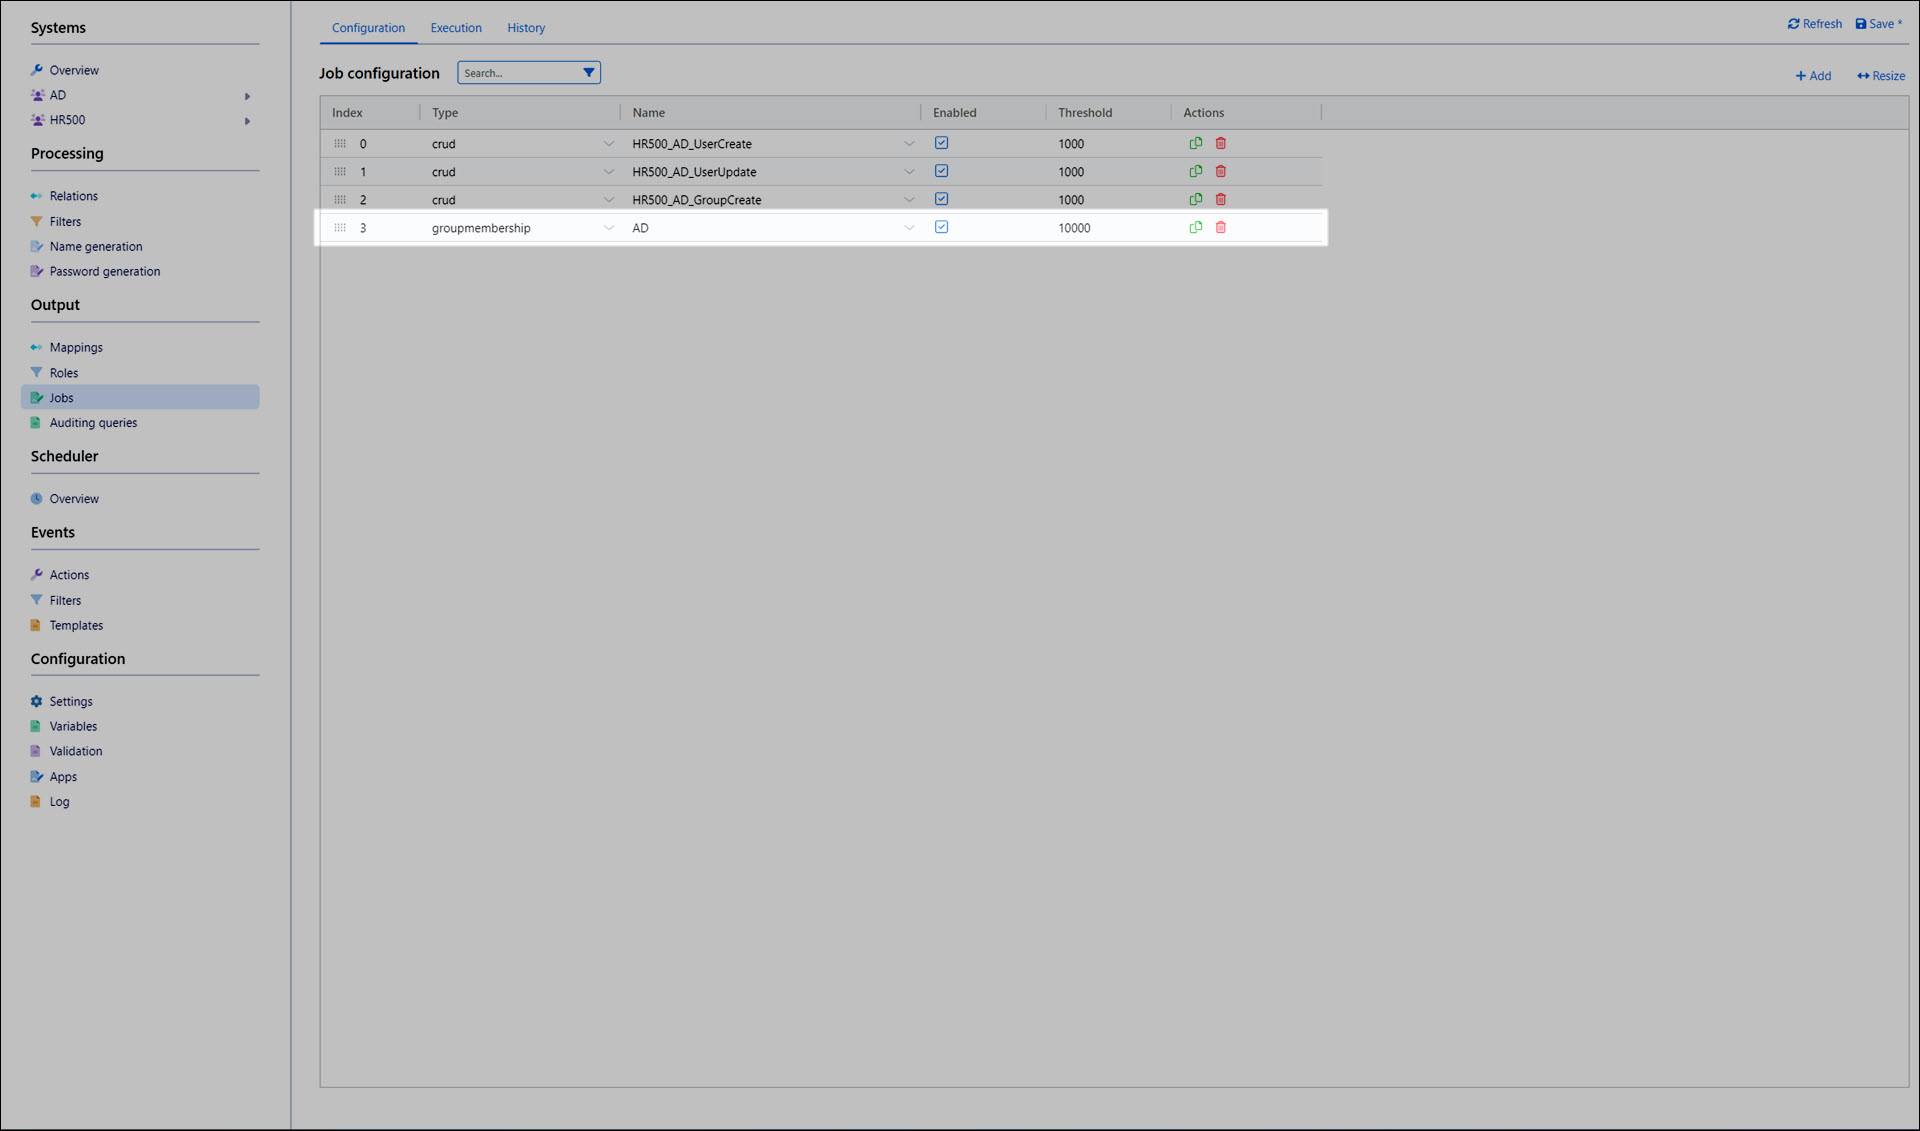Uncheck Enabled for the groupmembership job
The image size is (1920, 1131).
point(941,227)
